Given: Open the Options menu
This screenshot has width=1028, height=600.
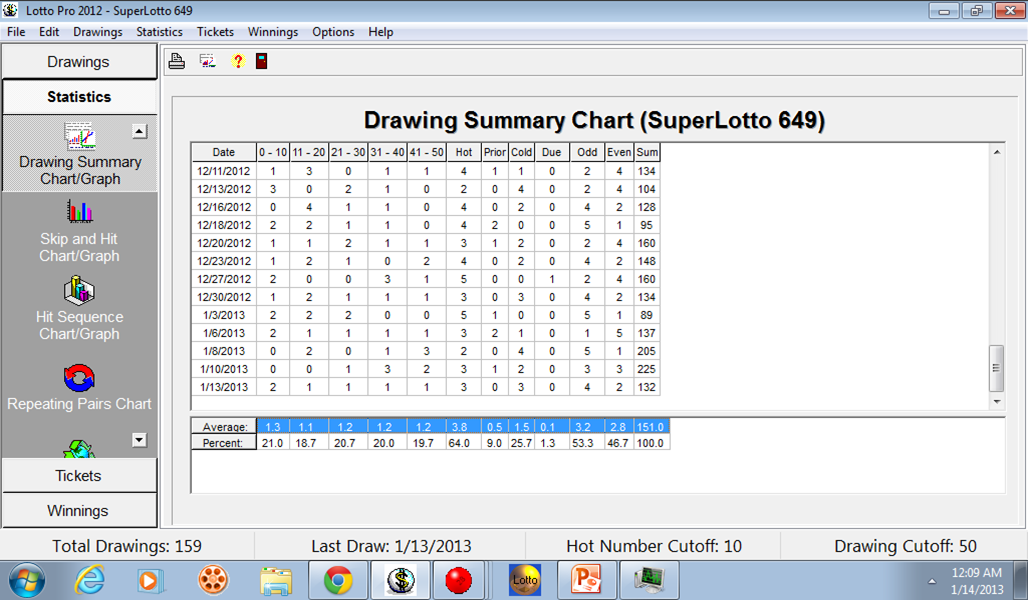Looking at the screenshot, I should pos(333,32).
